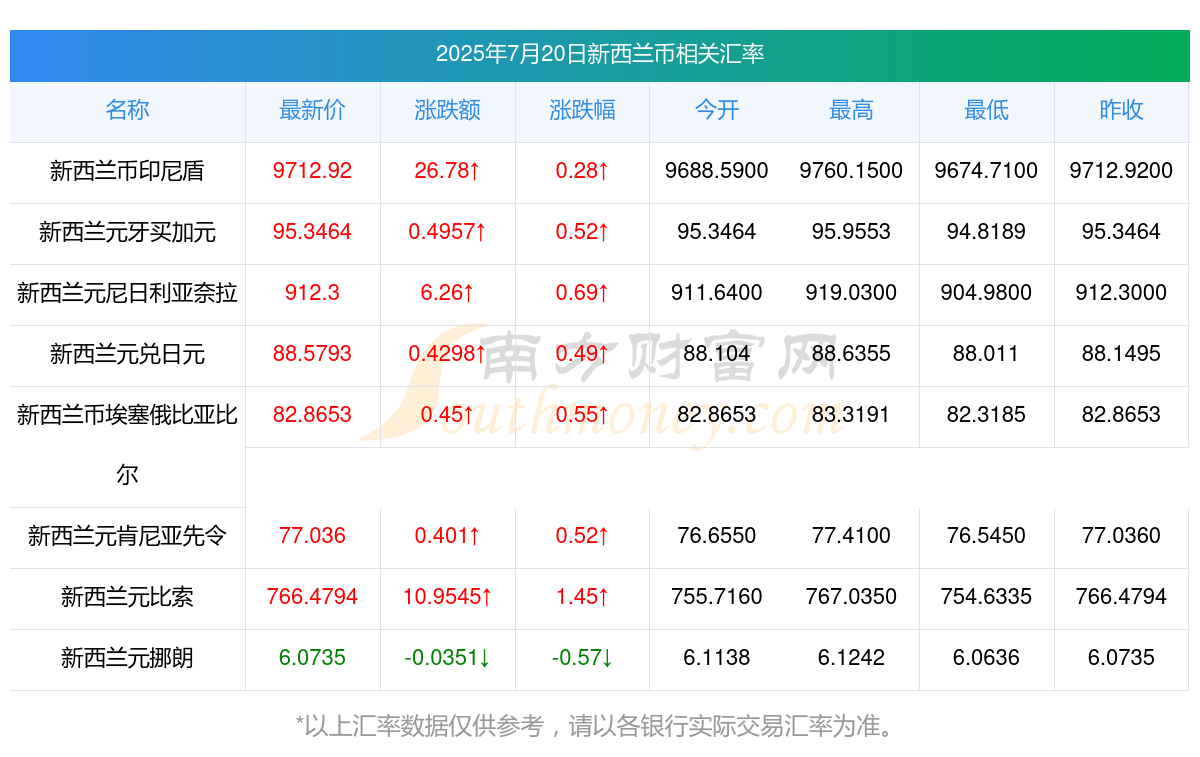Click the previous close 77.0360
The height and width of the screenshot is (757, 1200).
tap(1121, 536)
